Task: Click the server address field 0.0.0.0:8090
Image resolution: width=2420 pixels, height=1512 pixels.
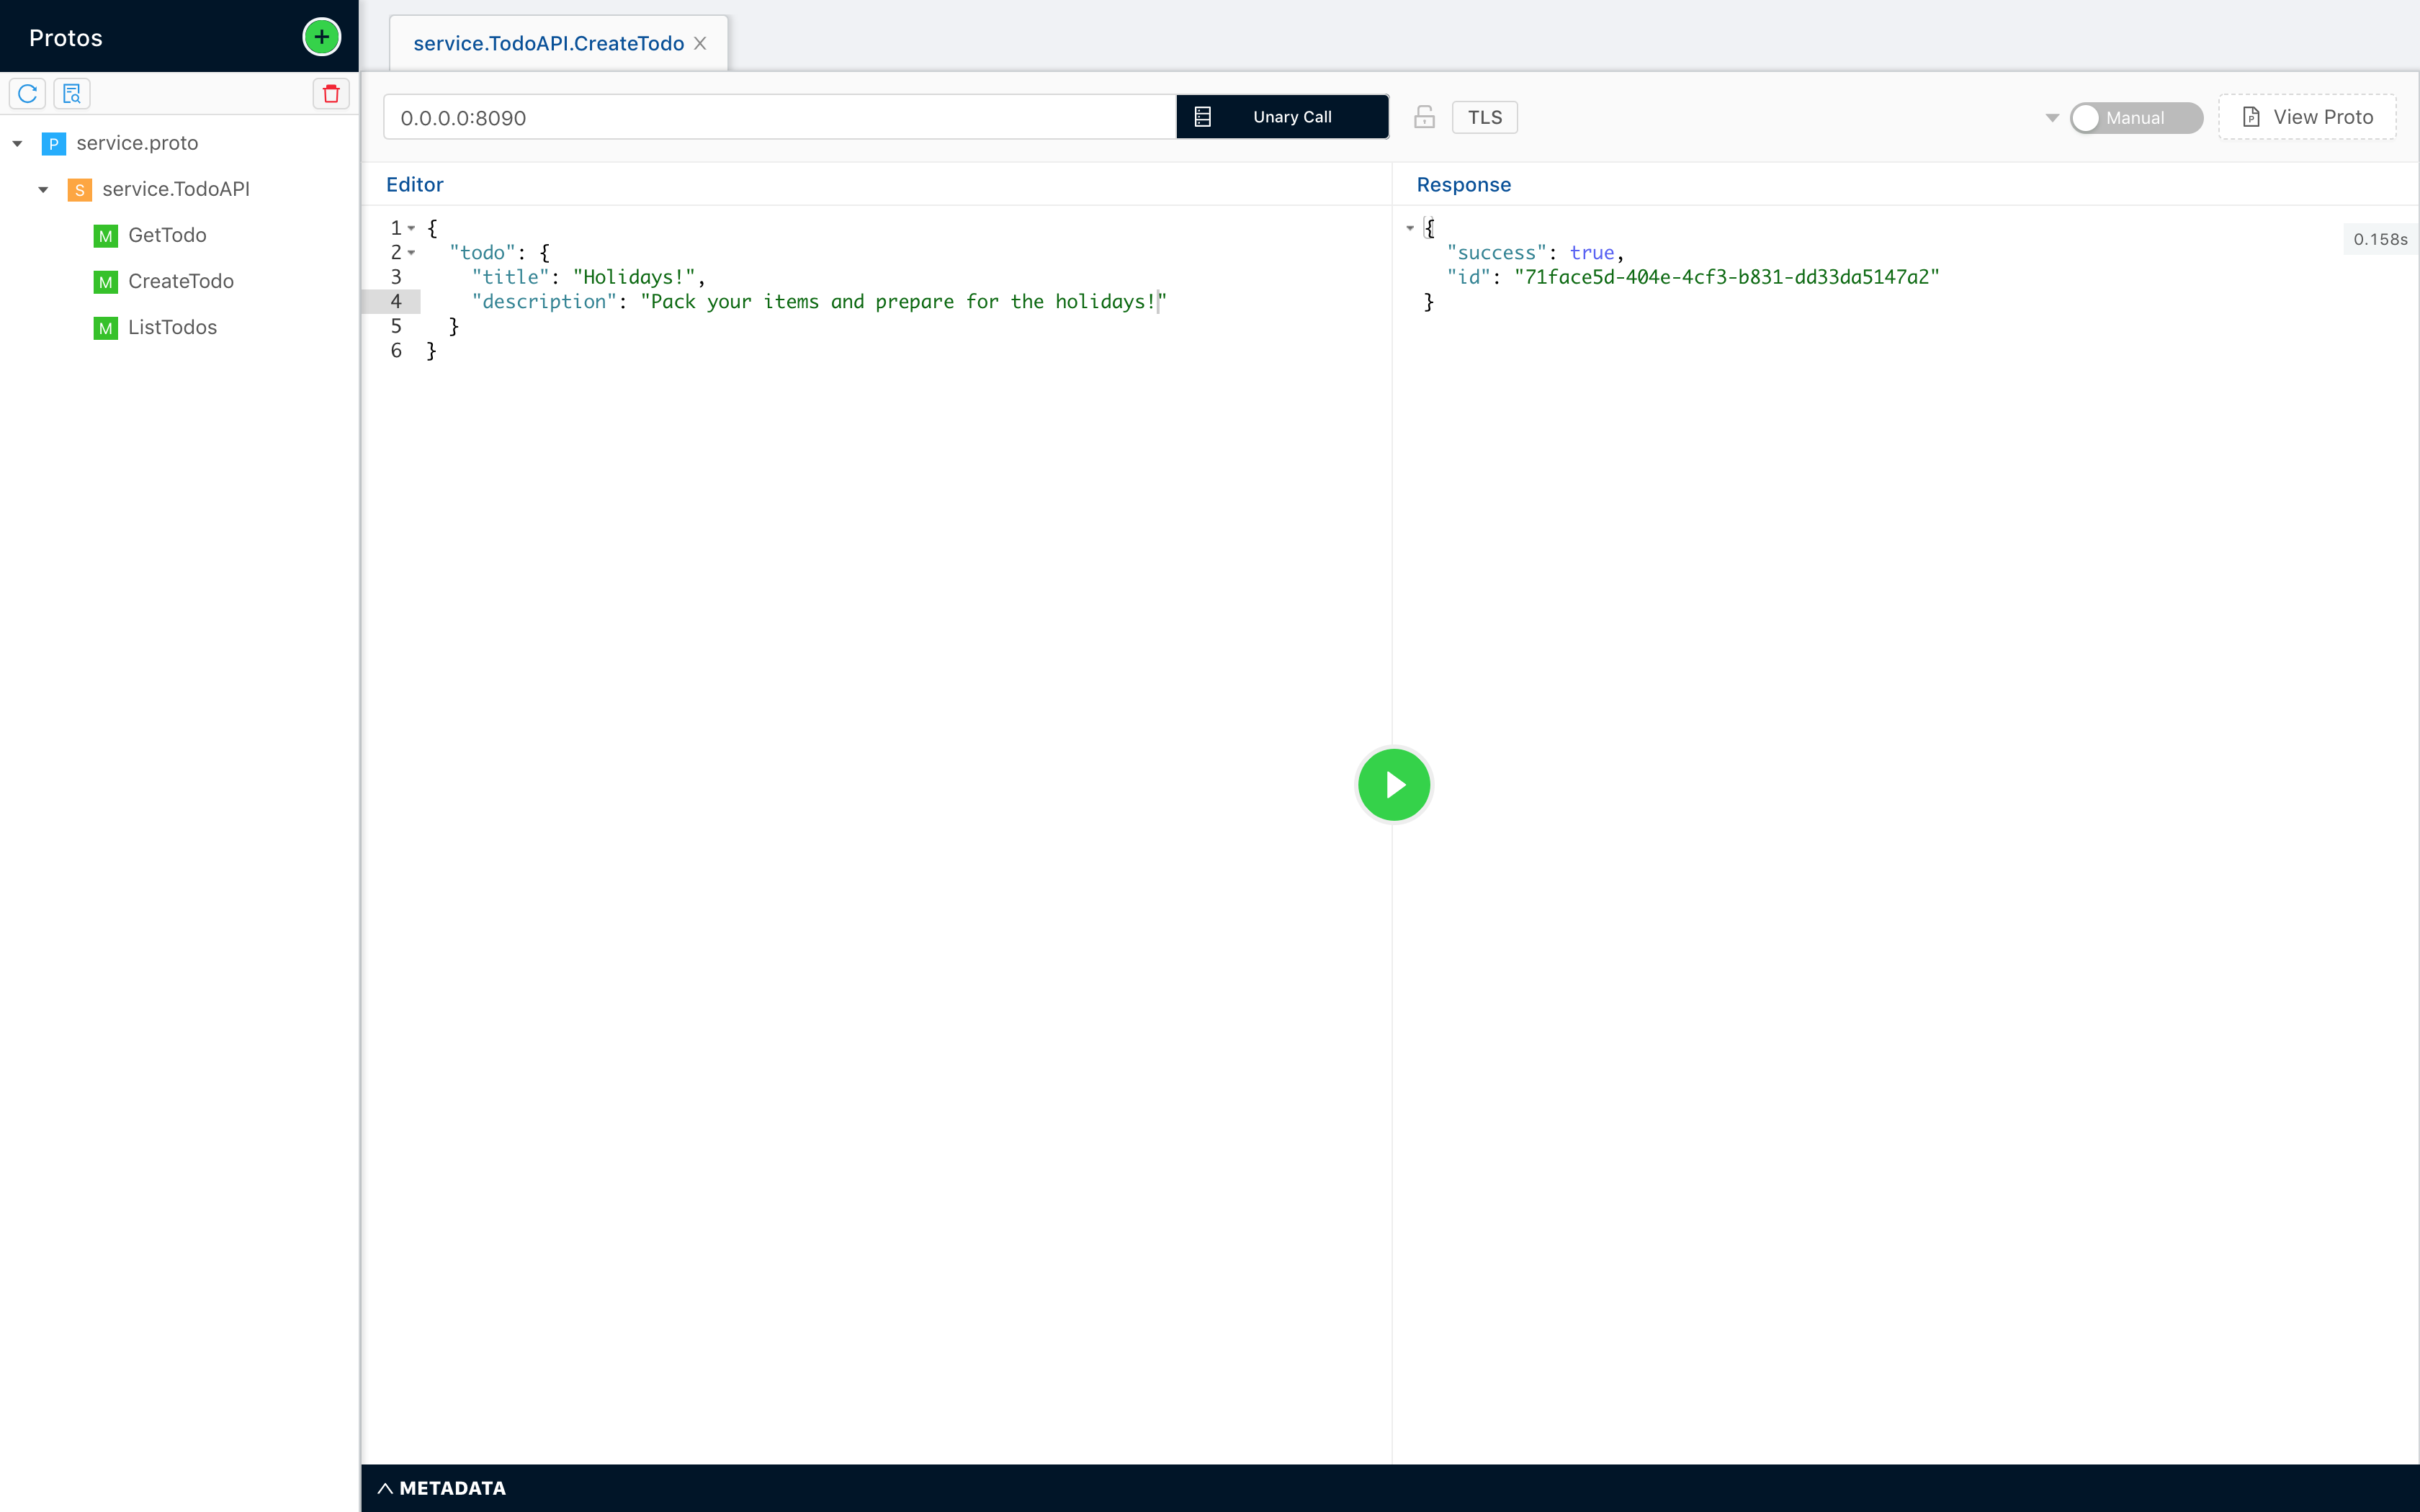Action: click(x=780, y=117)
